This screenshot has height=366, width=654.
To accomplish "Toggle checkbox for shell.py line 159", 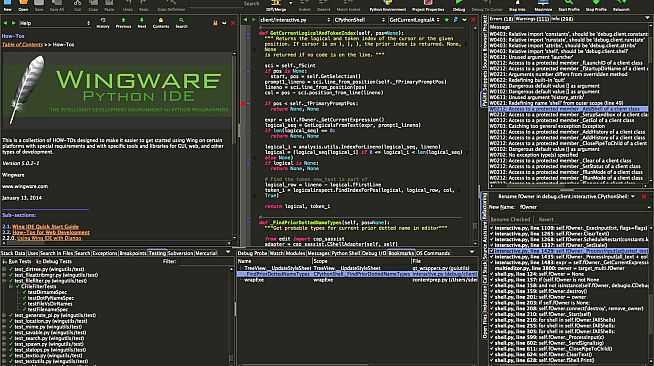I will click(x=491, y=291).
